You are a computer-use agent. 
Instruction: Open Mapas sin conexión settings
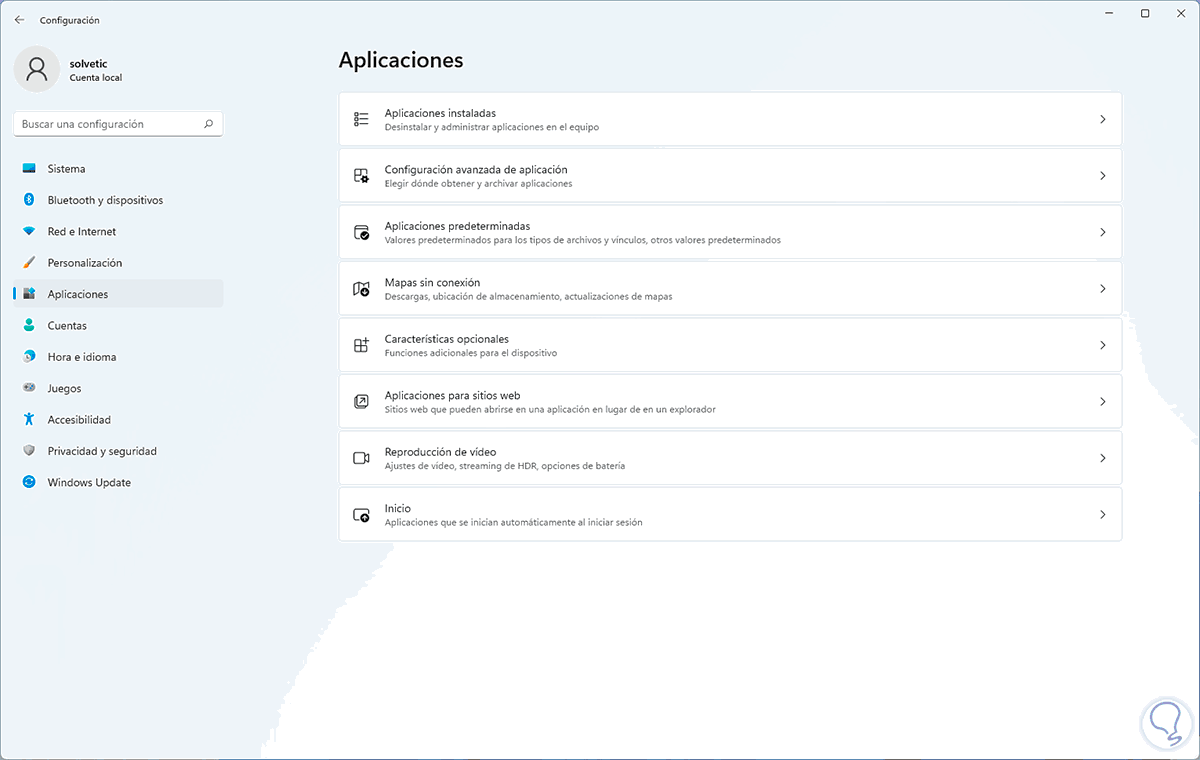pyautogui.click(x=730, y=288)
